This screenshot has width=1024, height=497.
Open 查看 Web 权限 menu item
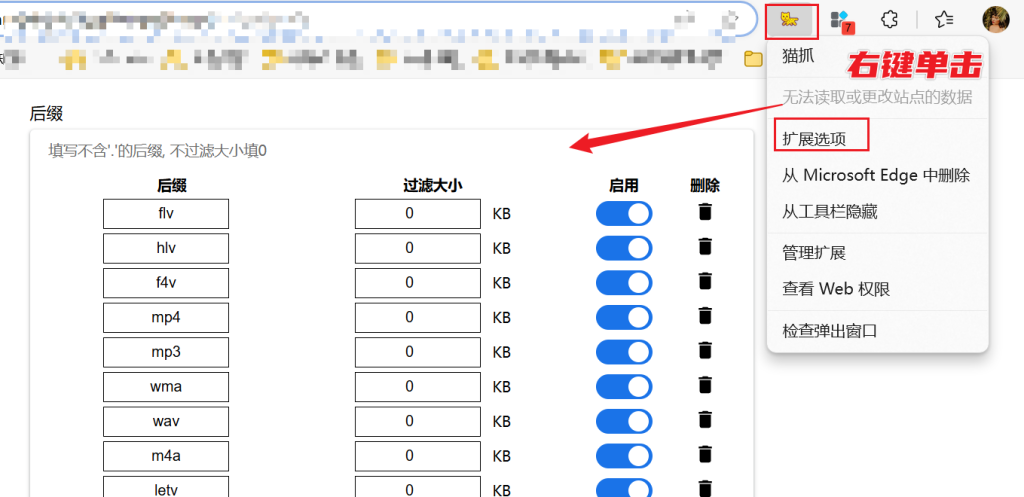835,289
